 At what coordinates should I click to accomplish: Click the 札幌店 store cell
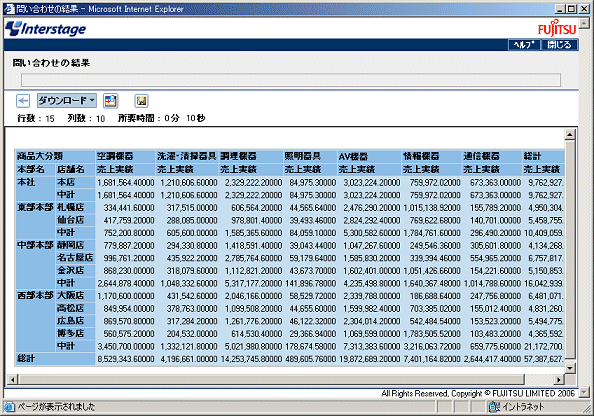pos(75,207)
